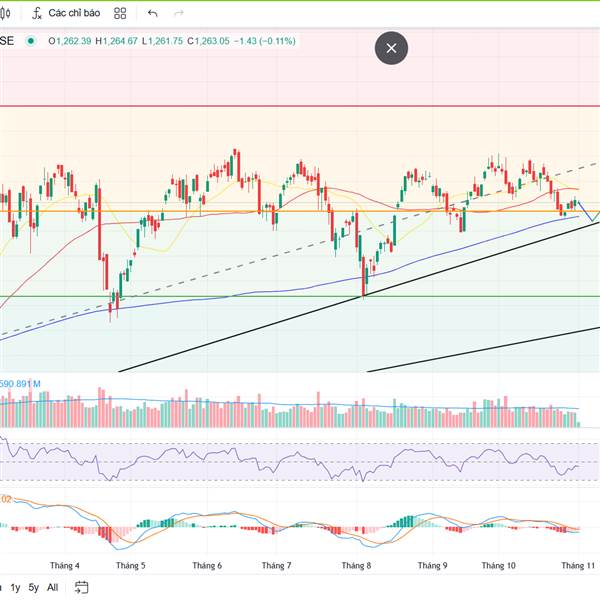Click the Tháng 10 time axis label

pos(499,566)
